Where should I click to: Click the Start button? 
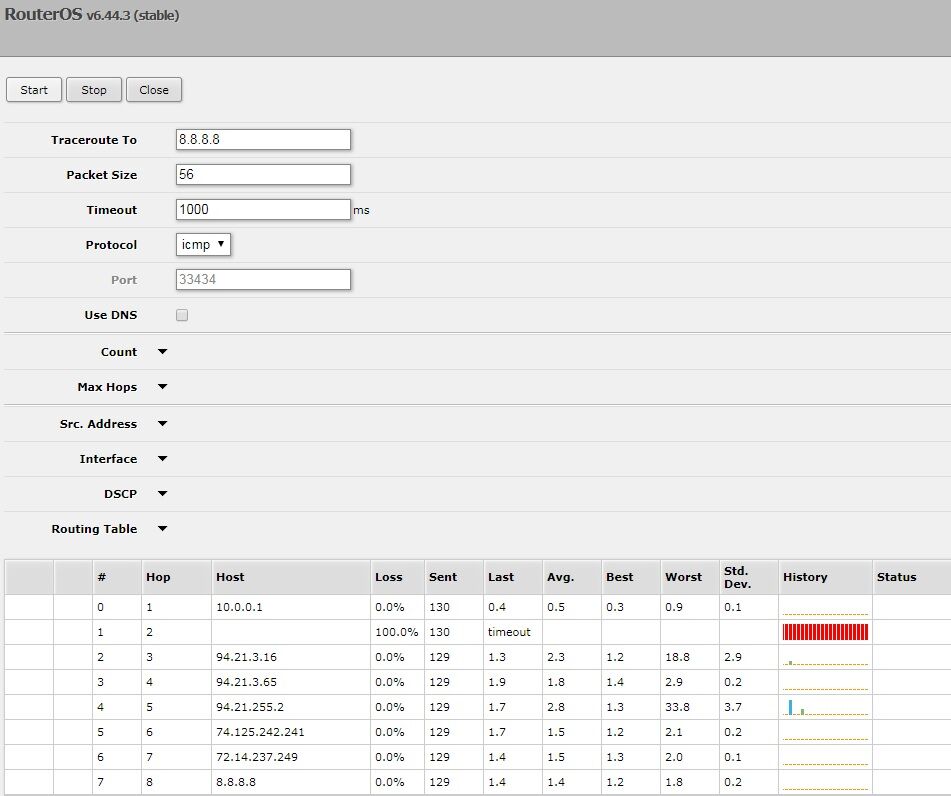[x=34, y=90]
